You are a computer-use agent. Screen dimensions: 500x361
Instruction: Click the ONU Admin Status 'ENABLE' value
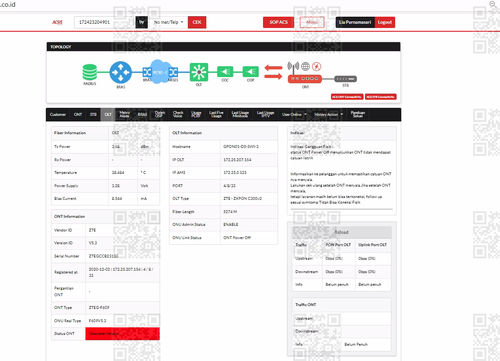pos(231,225)
